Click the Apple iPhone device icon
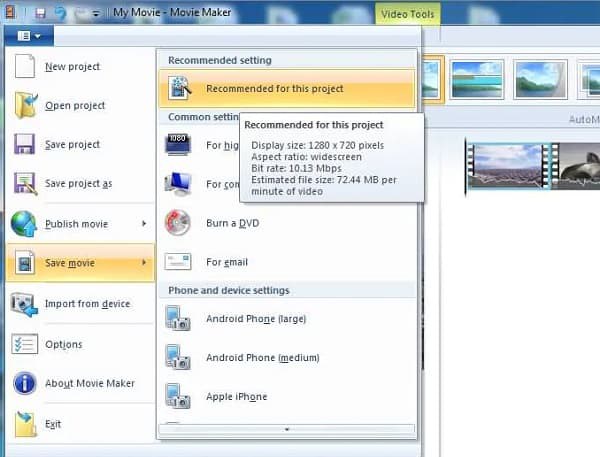This screenshot has height=457, width=600. point(178,396)
